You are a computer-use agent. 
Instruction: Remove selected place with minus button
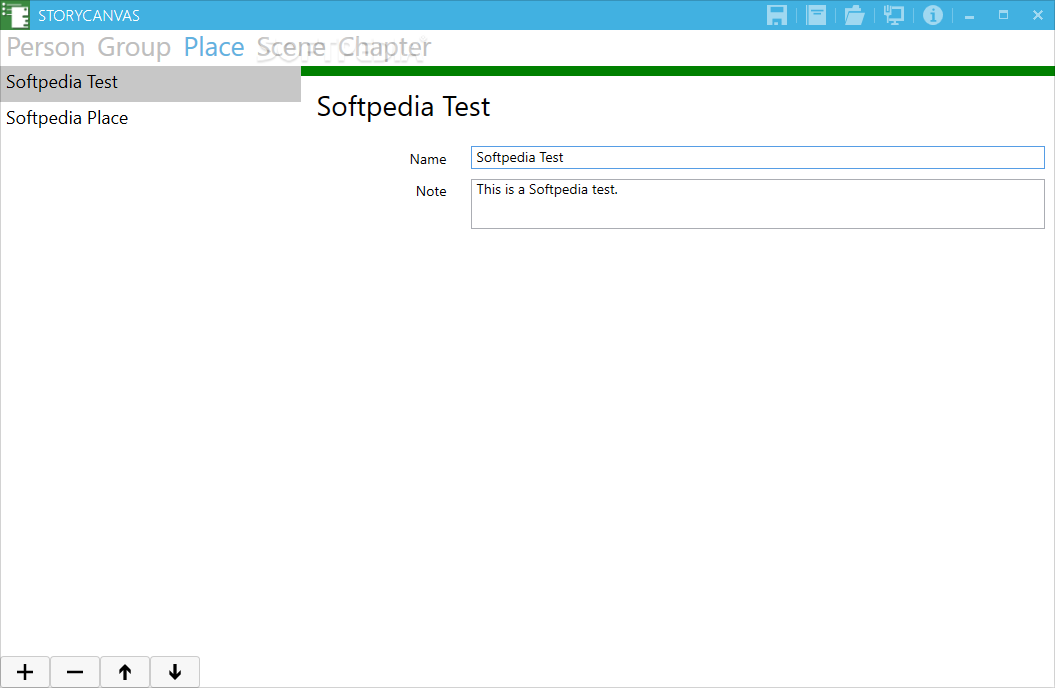75,672
